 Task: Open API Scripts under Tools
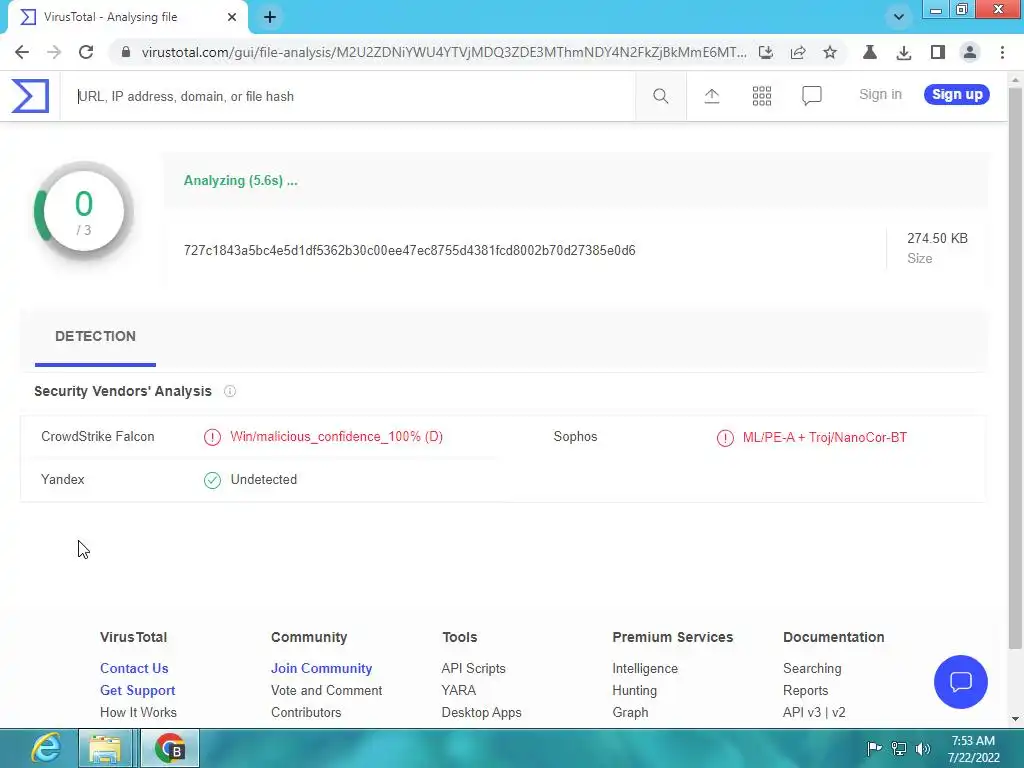pos(473,669)
